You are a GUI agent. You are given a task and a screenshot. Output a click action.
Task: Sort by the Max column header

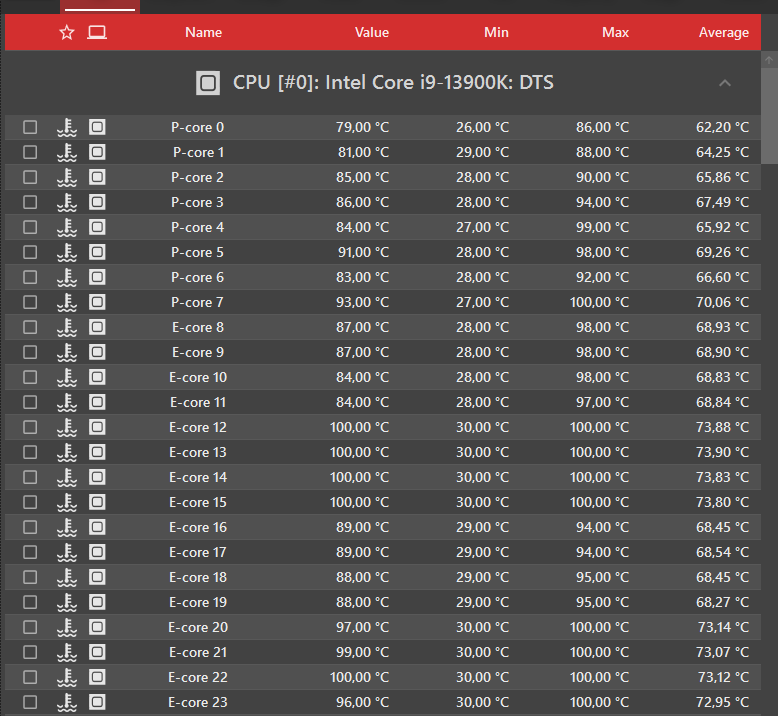pyautogui.click(x=615, y=33)
